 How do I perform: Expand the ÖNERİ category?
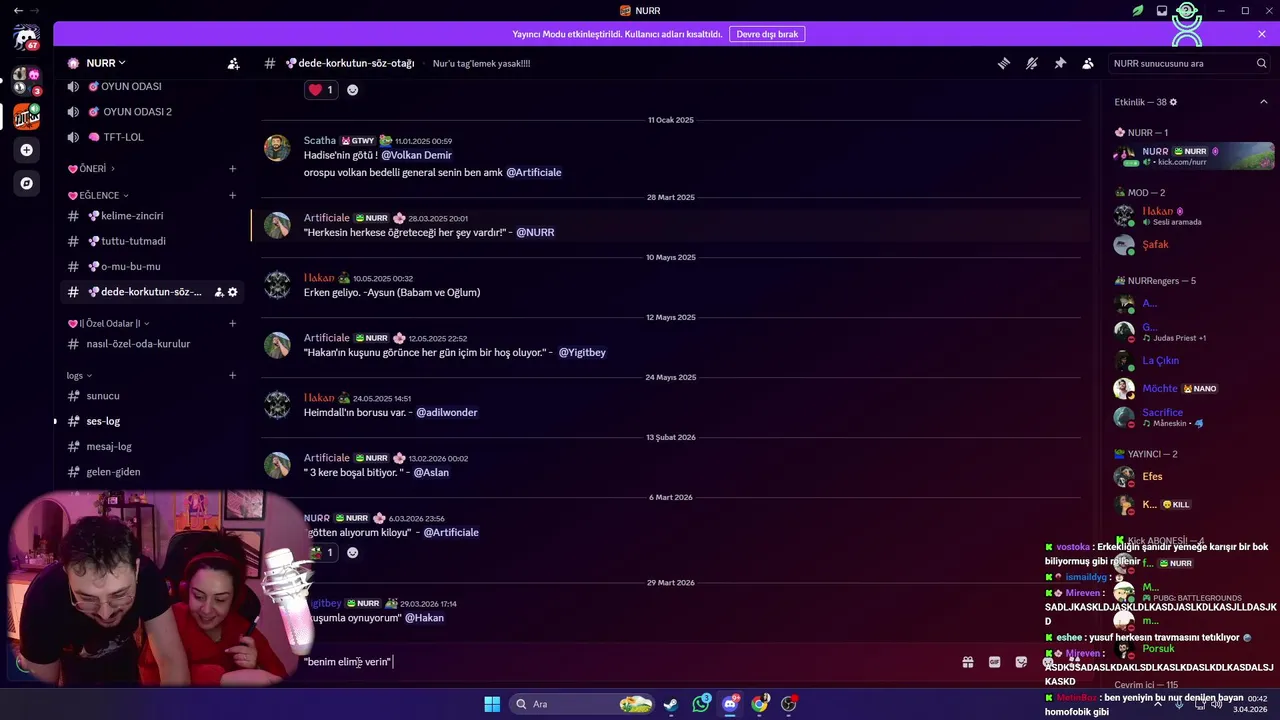(x=91, y=169)
